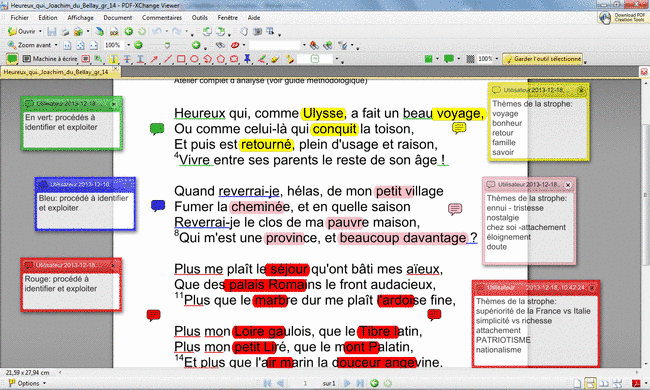
Task: Click green zoom out minus button
Action: click(138, 45)
